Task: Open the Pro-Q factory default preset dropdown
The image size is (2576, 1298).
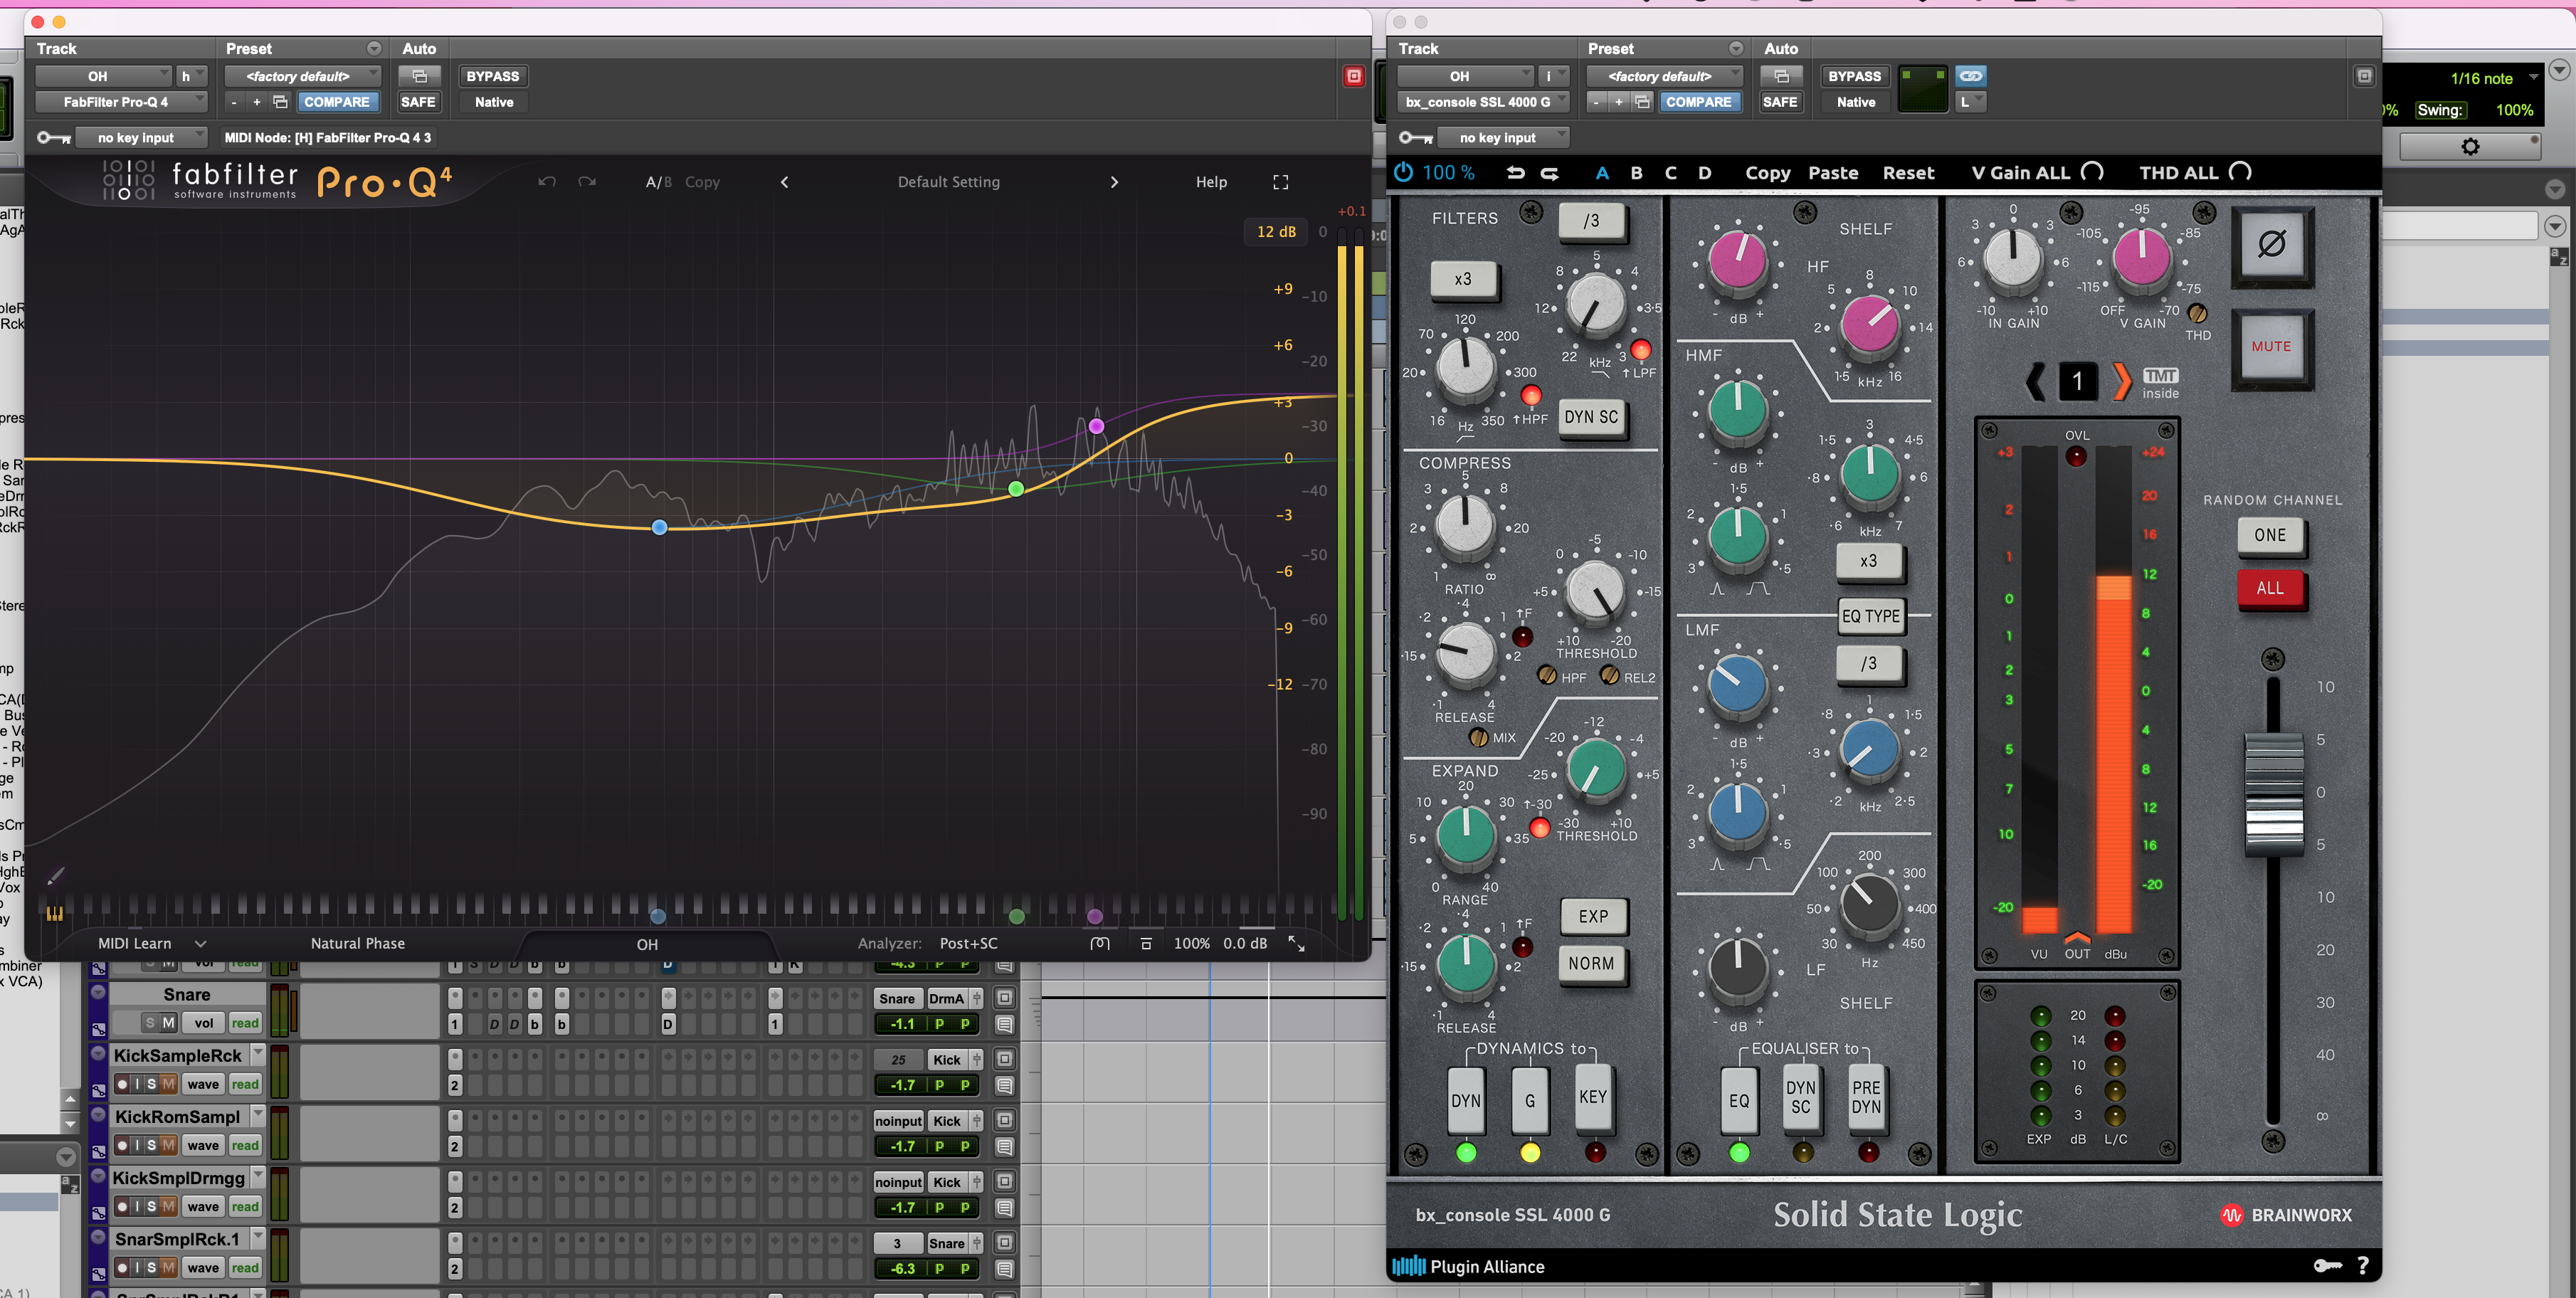Action: click(303, 76)
